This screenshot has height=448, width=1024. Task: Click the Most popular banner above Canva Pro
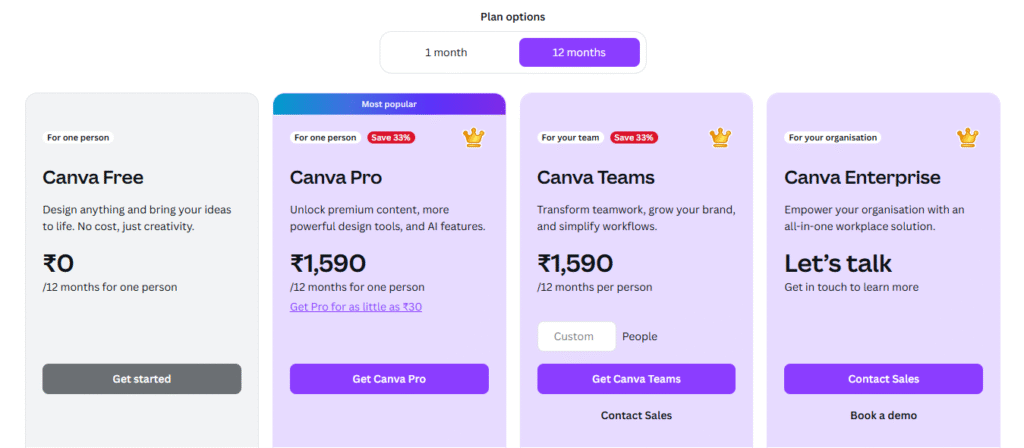click(x=389, y=104)
